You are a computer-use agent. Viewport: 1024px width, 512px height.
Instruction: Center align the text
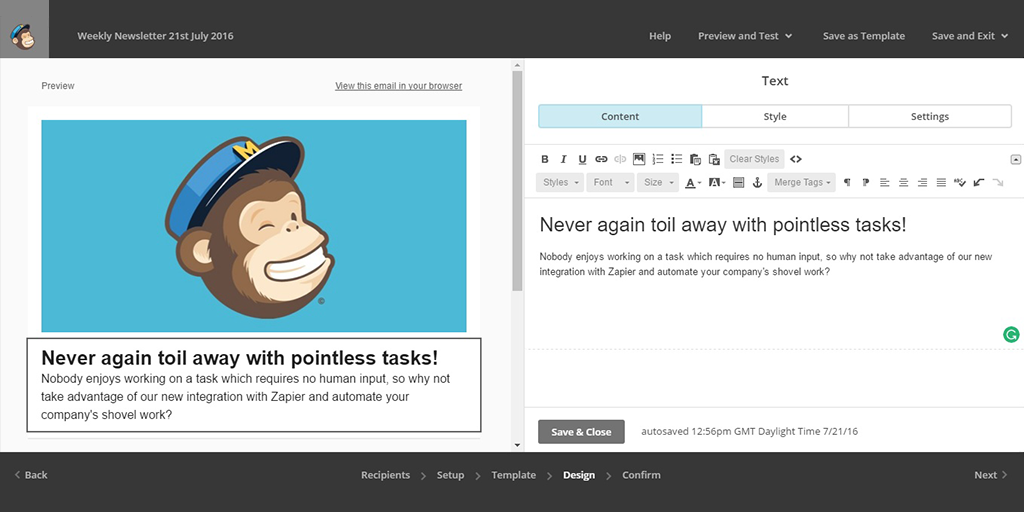pos(904,182)
